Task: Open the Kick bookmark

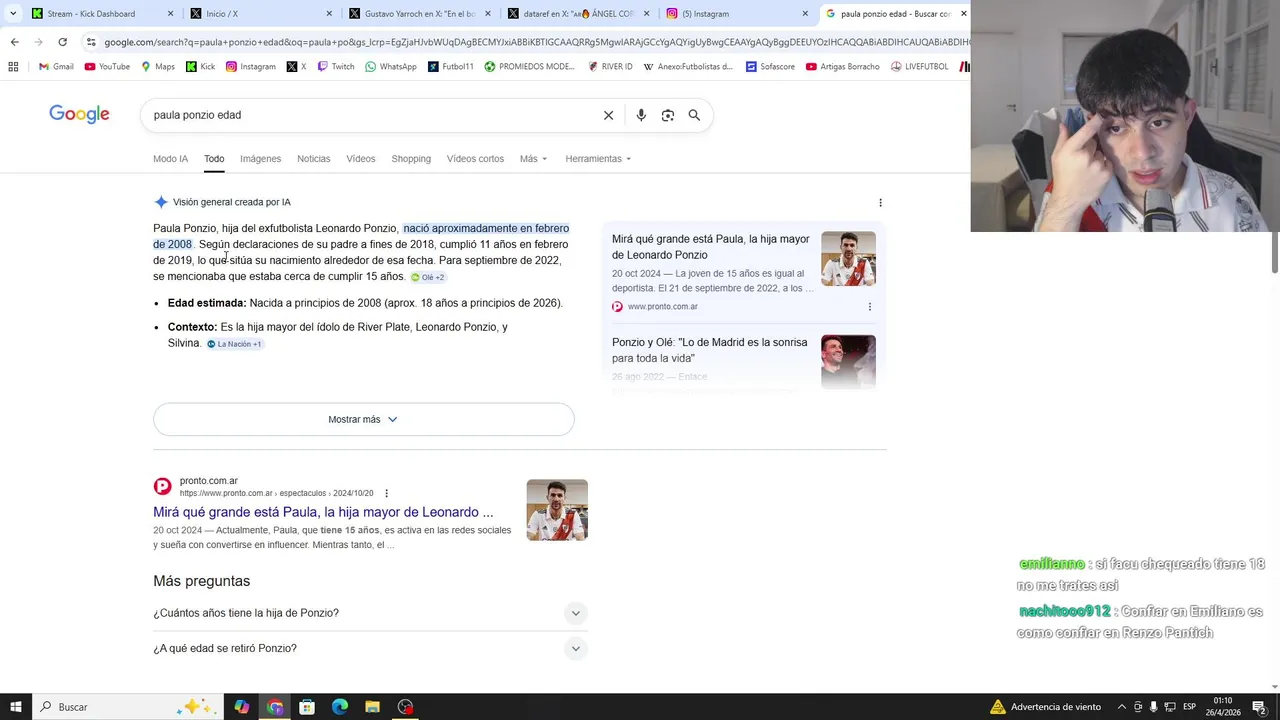Action: pyautogui.click(x=200, y=67)
